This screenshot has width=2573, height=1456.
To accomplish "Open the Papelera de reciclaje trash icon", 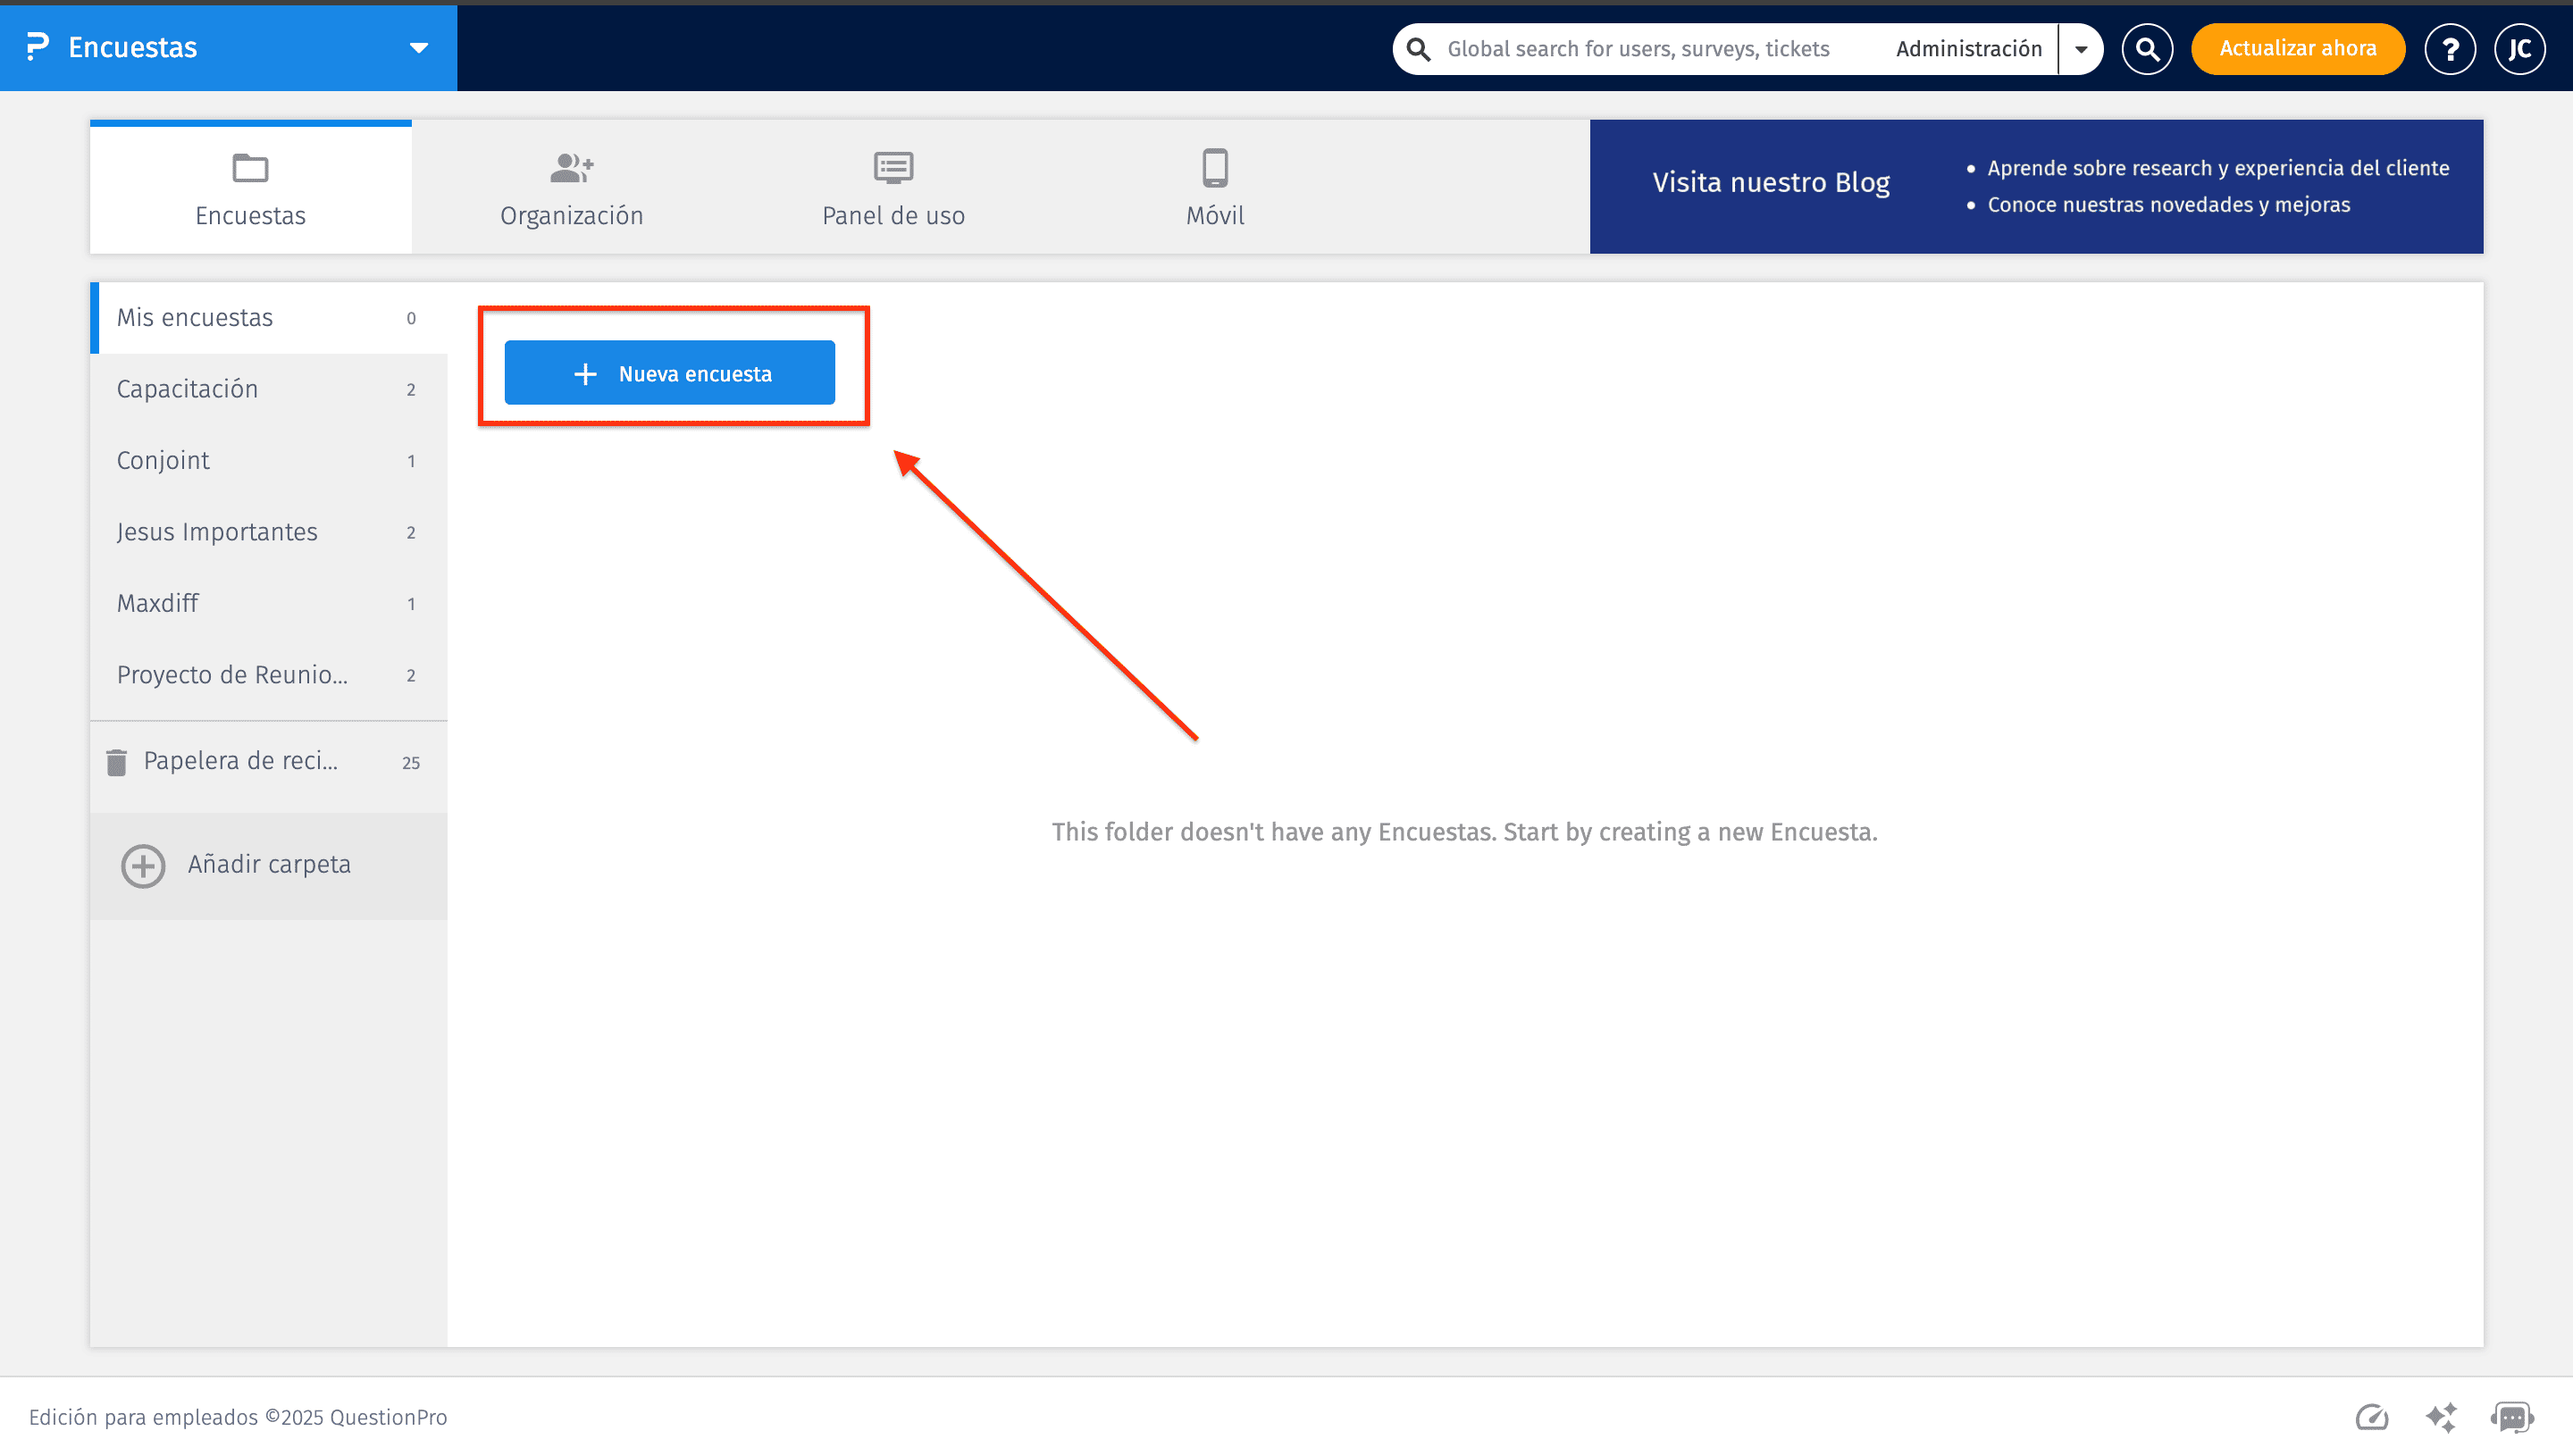I will [117, 761].
